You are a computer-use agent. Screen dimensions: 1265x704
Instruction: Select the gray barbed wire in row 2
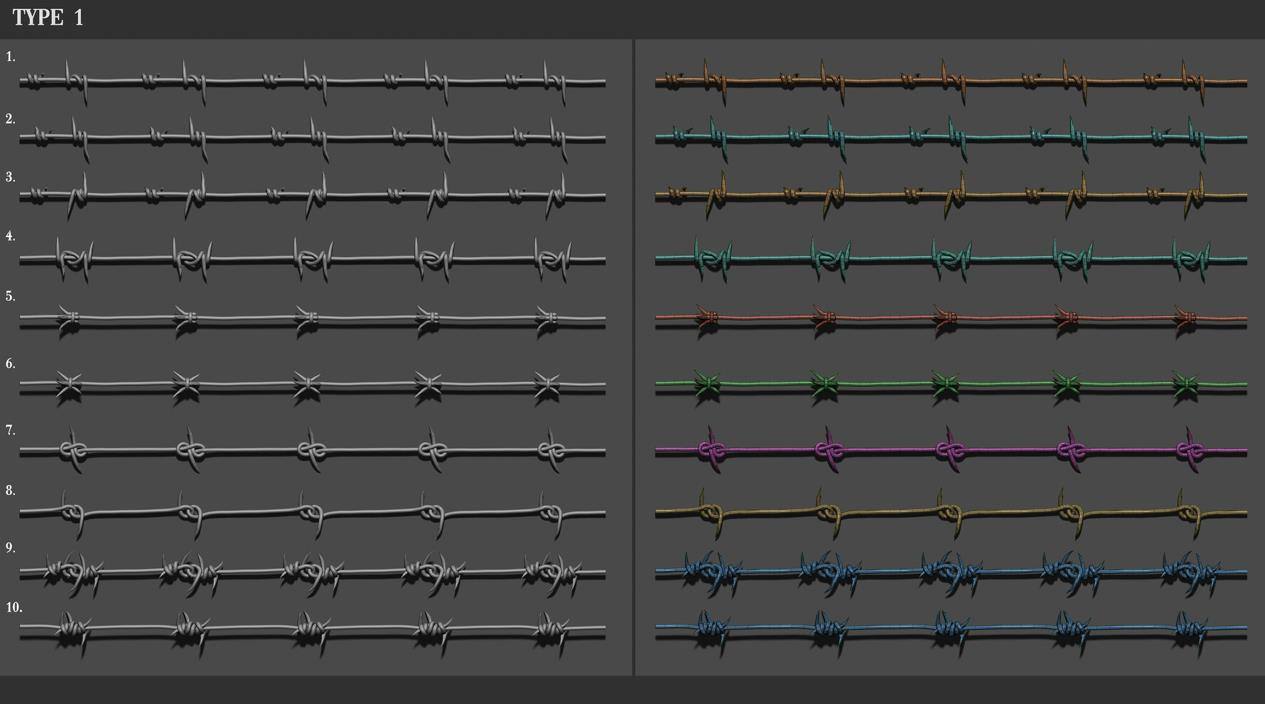[312, 138]
